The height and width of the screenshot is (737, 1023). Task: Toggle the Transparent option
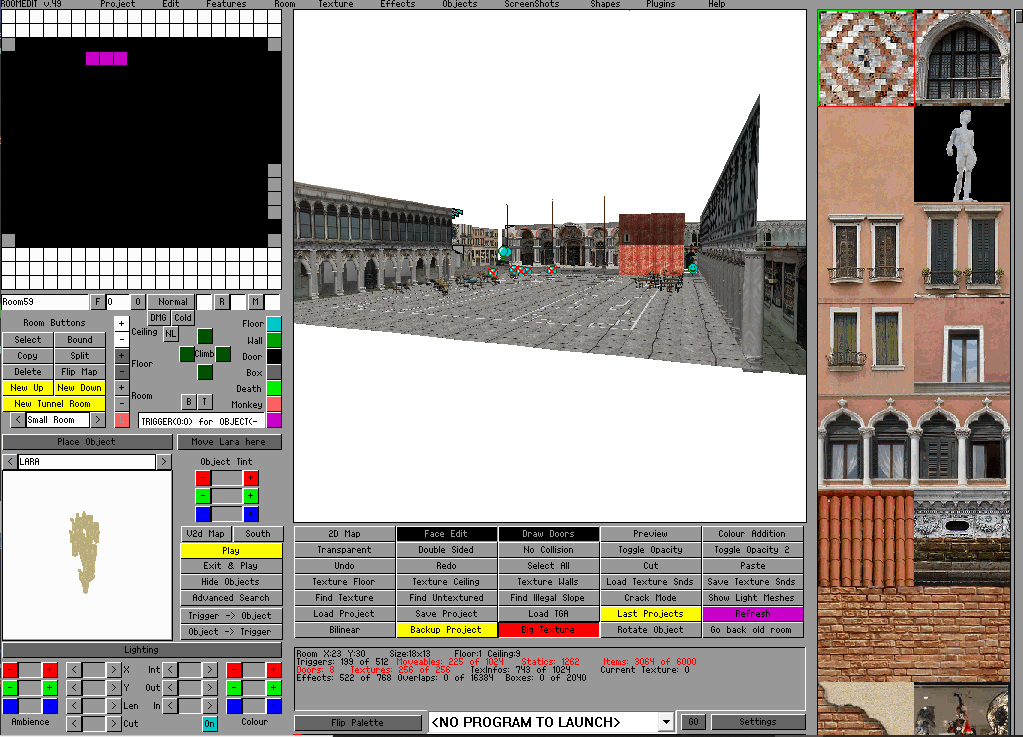(344, 550)
